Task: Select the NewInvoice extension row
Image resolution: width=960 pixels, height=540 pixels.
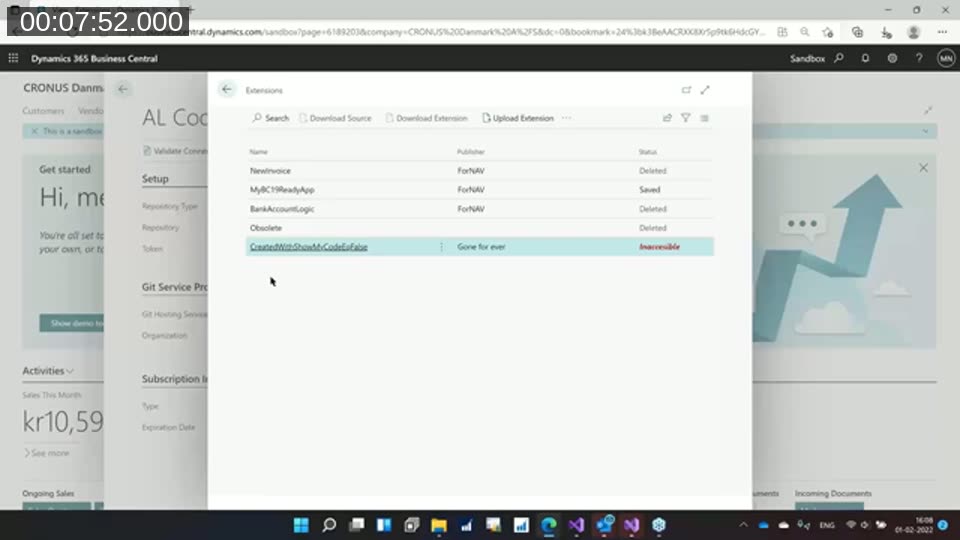Action: coord(480,171)
